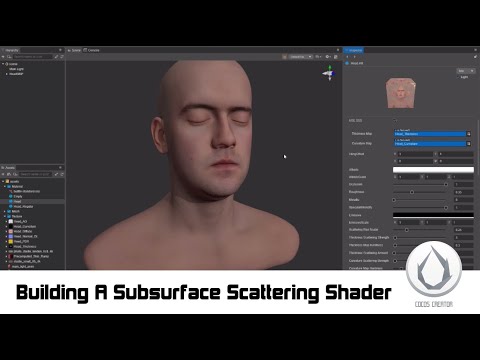
Task: Expand the HeadHRP node
Action: coord(7,74)
